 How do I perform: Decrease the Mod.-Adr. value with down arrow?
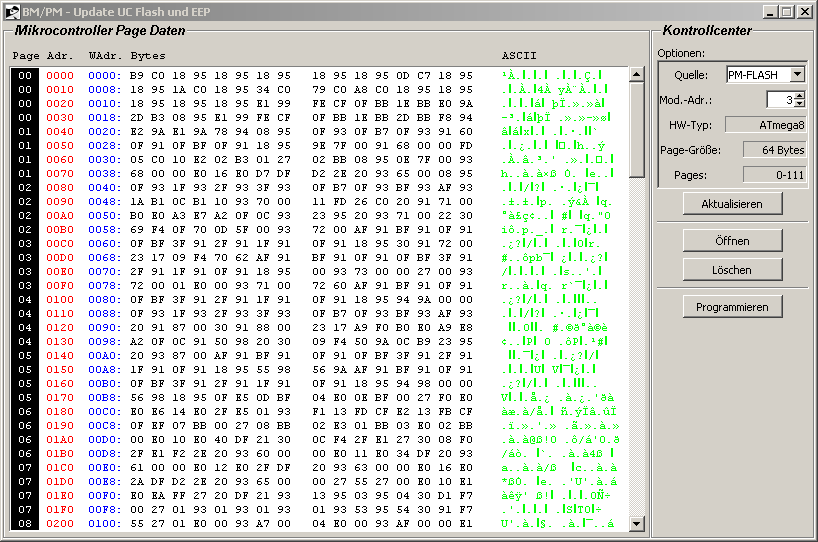pyautogui.click(x=799, y=104)
